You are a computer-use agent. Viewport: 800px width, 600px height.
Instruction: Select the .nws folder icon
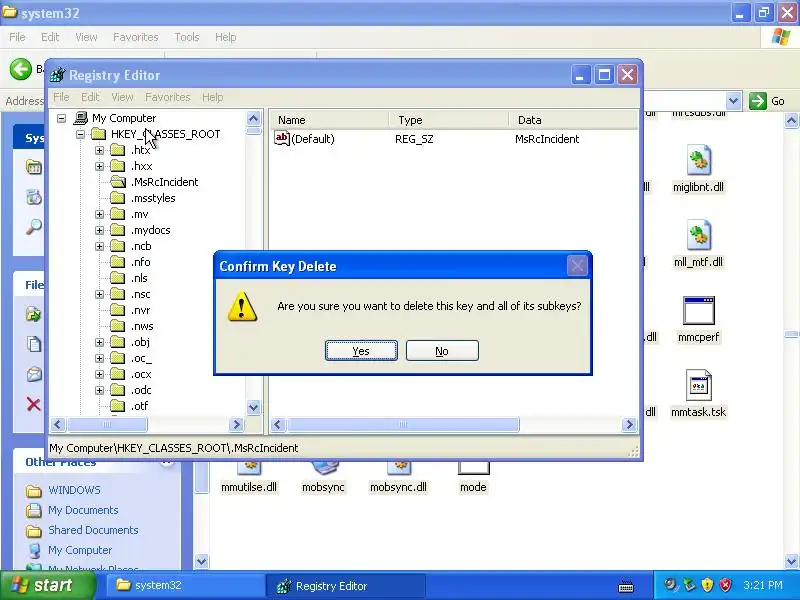118,326
